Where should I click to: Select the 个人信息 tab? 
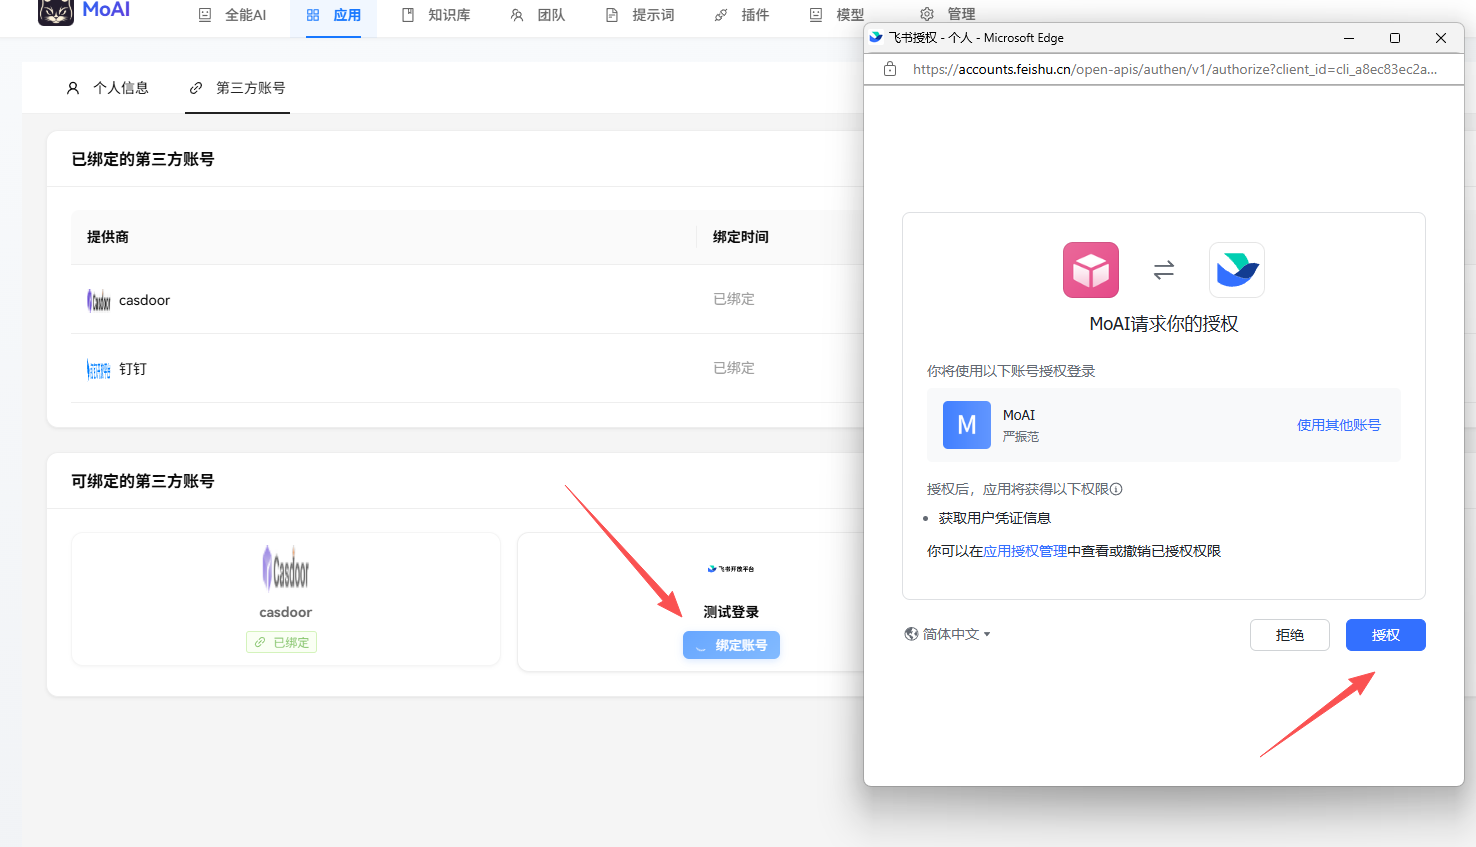click(108, 88)
